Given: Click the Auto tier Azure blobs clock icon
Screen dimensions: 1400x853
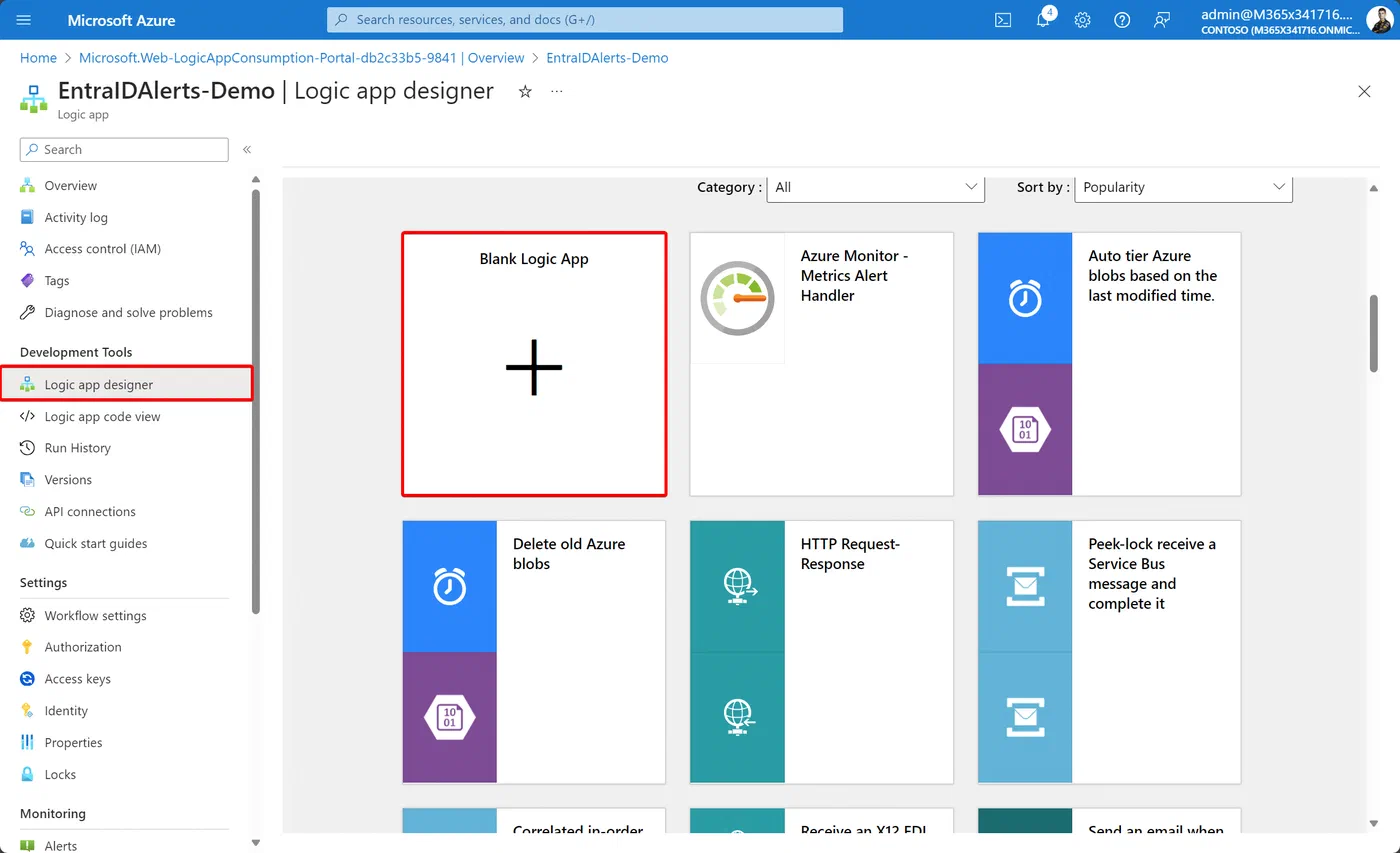Looking at the screenshot, I should 1025,298.
